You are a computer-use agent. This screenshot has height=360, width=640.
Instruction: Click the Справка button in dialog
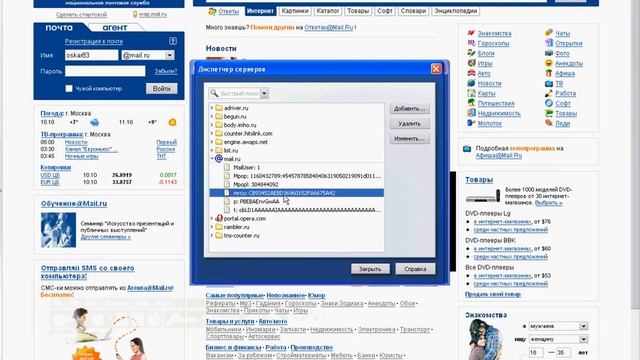415,269
